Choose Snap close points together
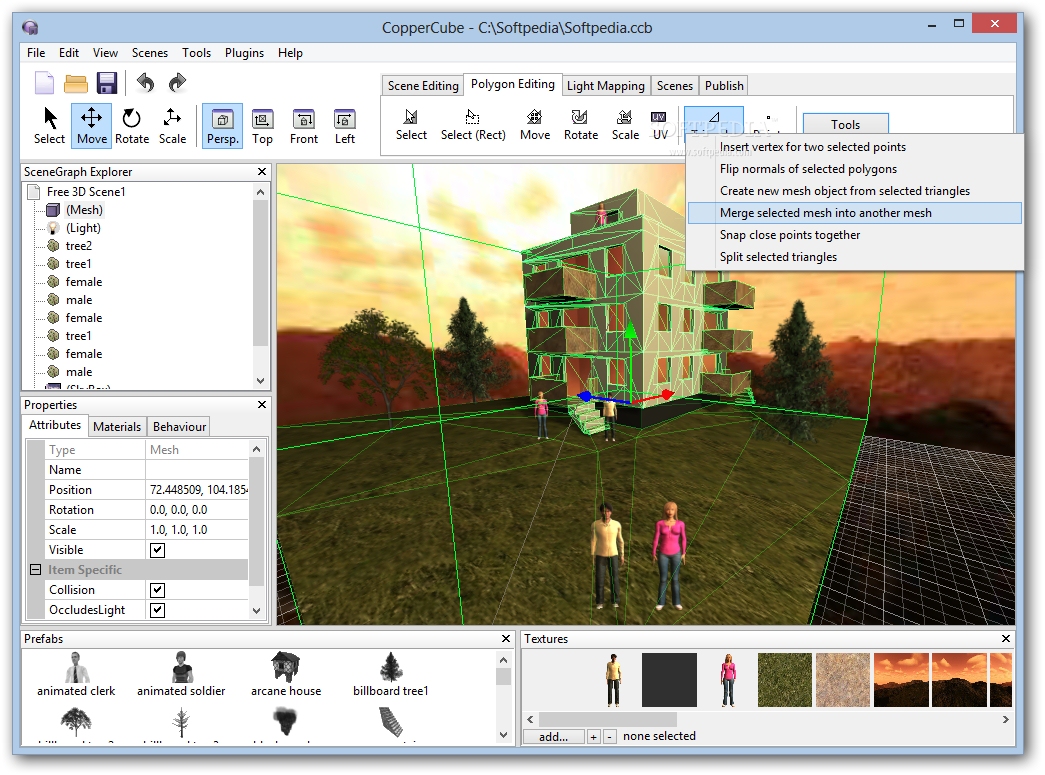Image resolution: width=1045 pixels, height=775 pixels. tap(854, 235)
